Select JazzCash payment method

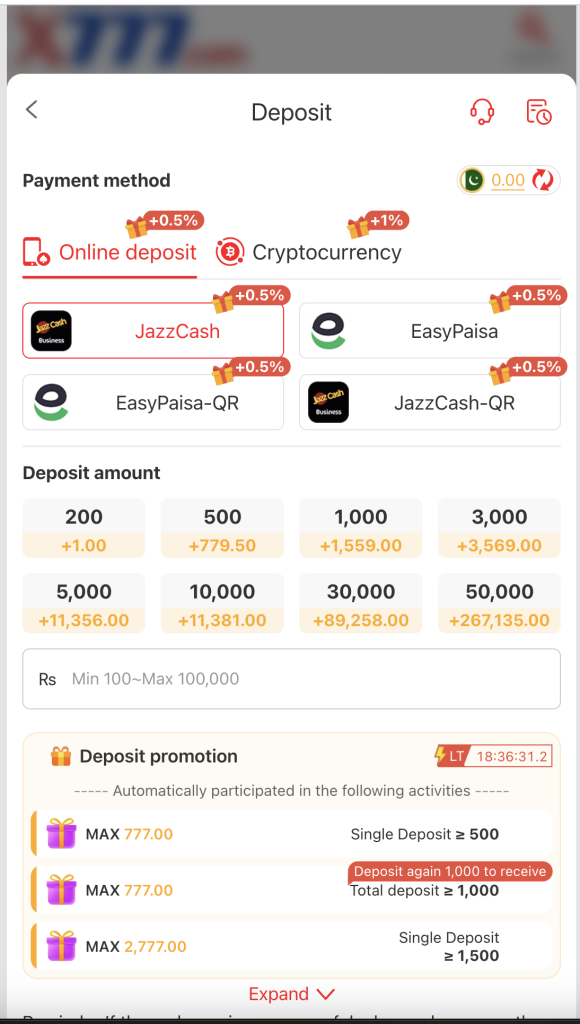153,331
